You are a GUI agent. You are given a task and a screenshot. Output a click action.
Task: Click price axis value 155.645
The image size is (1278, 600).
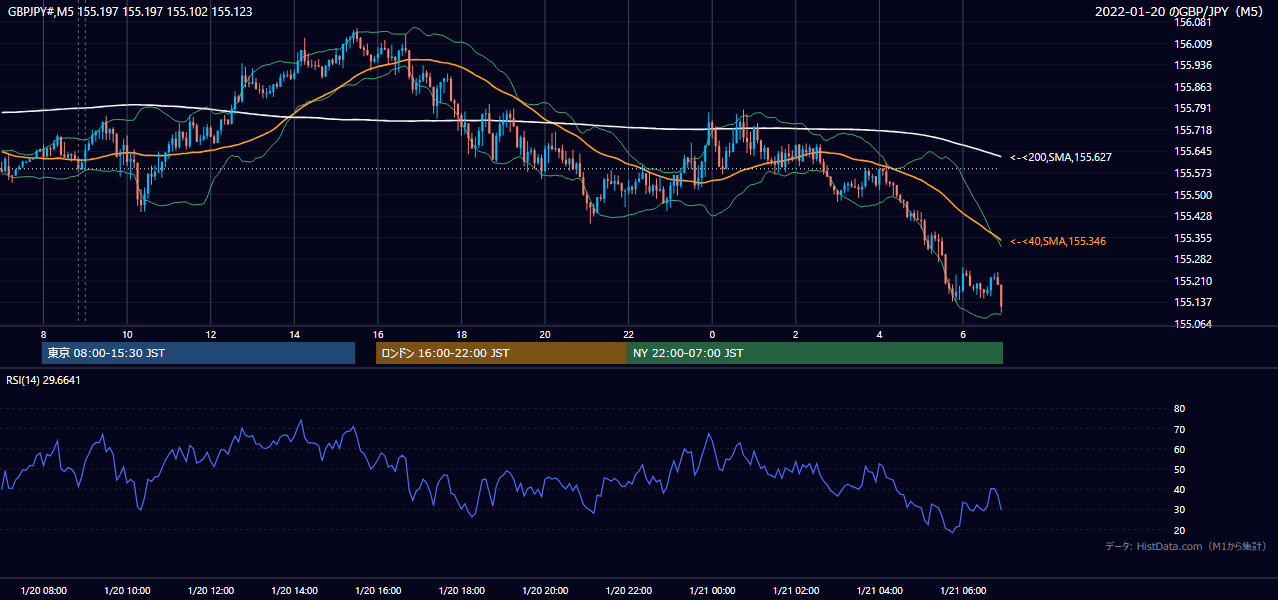click(x=1193, y=152)
